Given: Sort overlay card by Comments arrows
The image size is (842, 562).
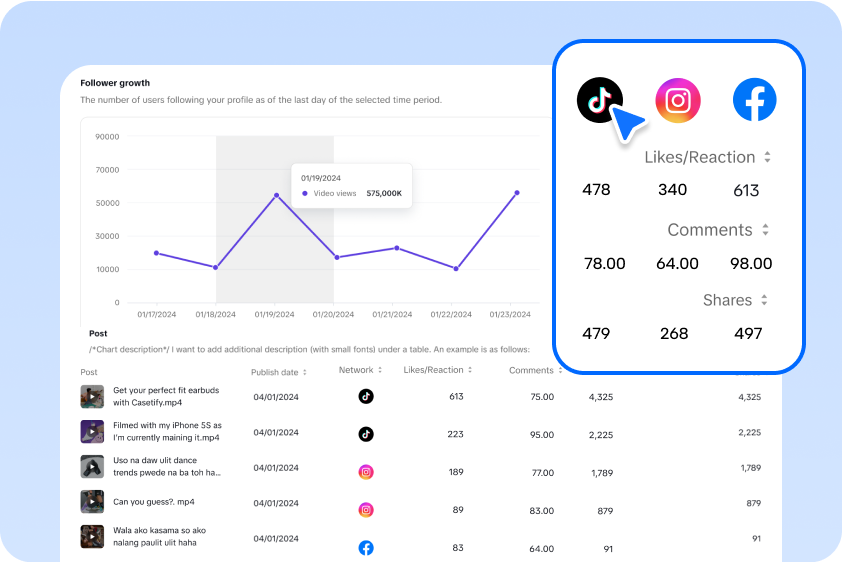Looking at the screenshot, I should pyautogui.click(x=765, y=230).
